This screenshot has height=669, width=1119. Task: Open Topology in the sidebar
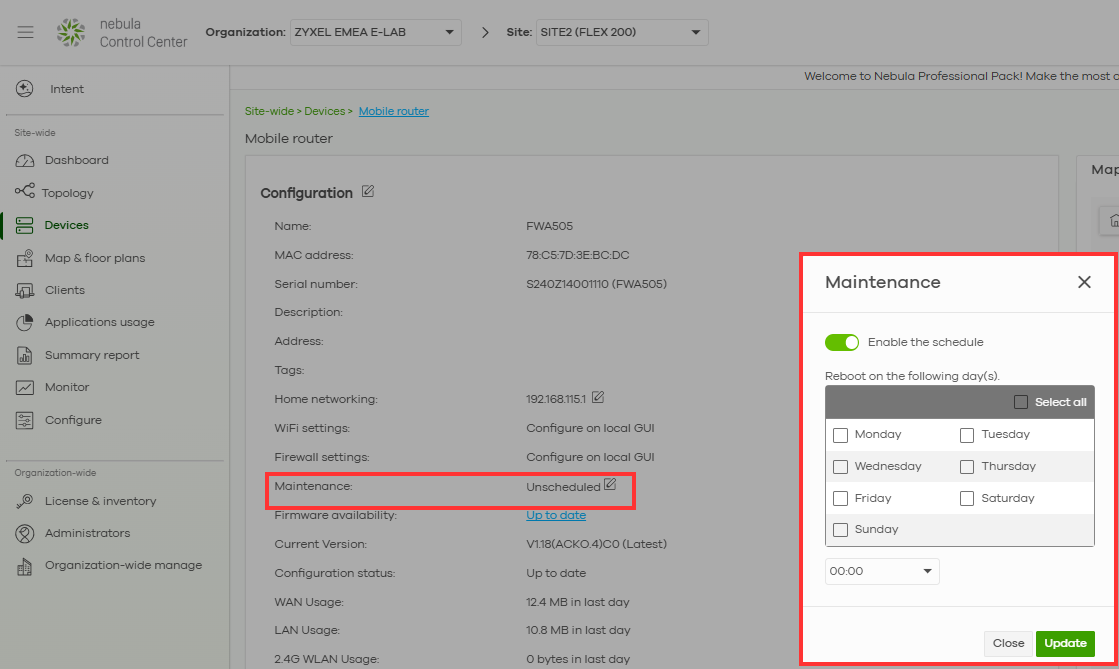point(68,193)
